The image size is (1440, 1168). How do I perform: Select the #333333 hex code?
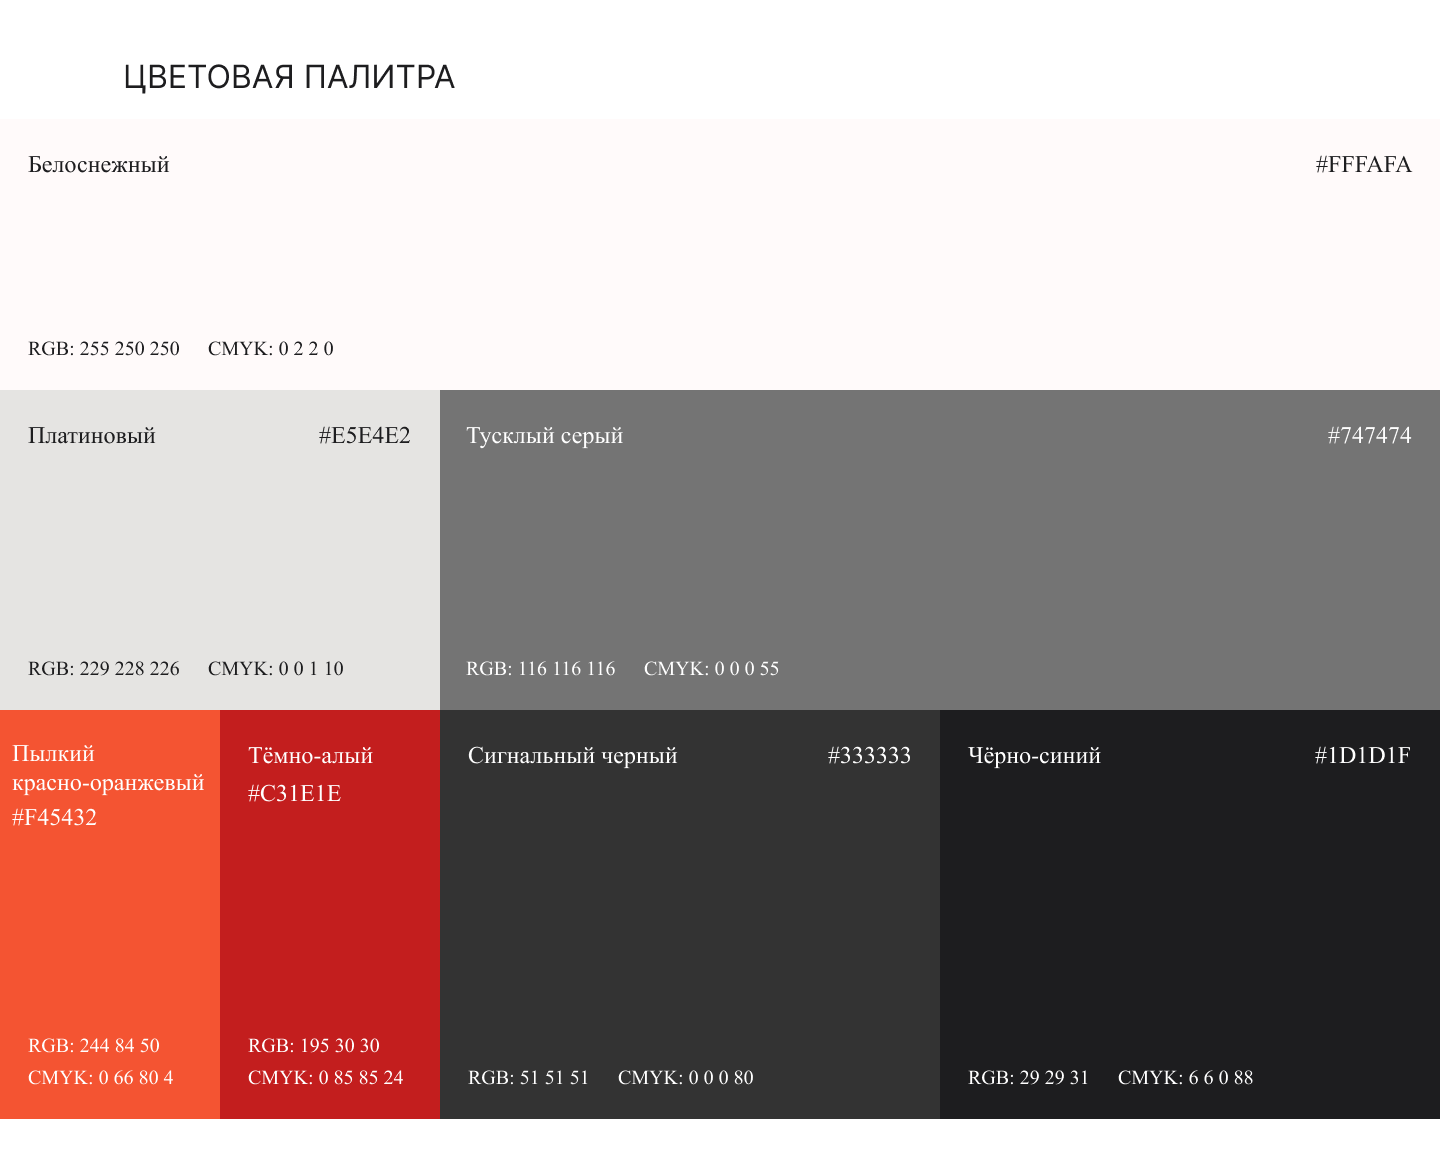(x=869, y=756)
